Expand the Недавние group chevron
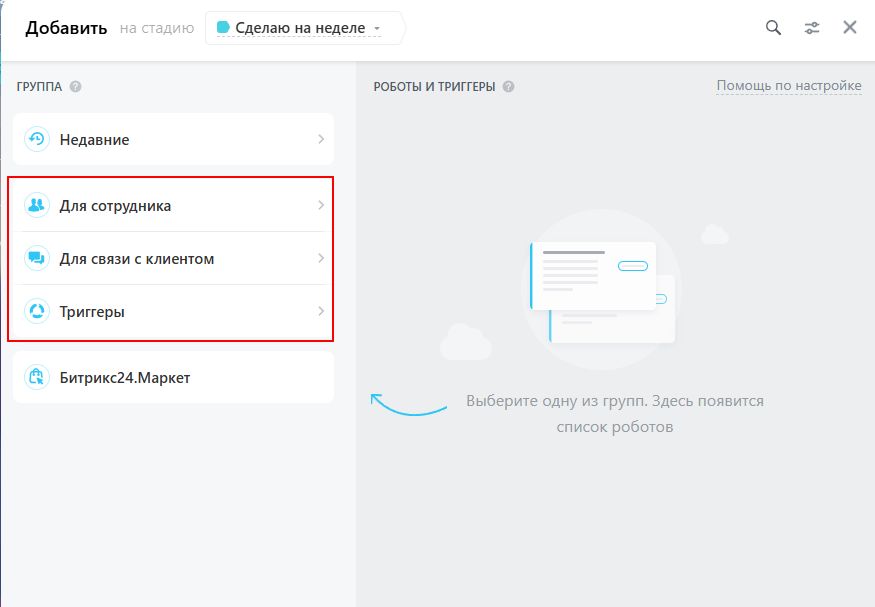Image resolution: width=875 pixels, height=607 pixels. (320, 139)
